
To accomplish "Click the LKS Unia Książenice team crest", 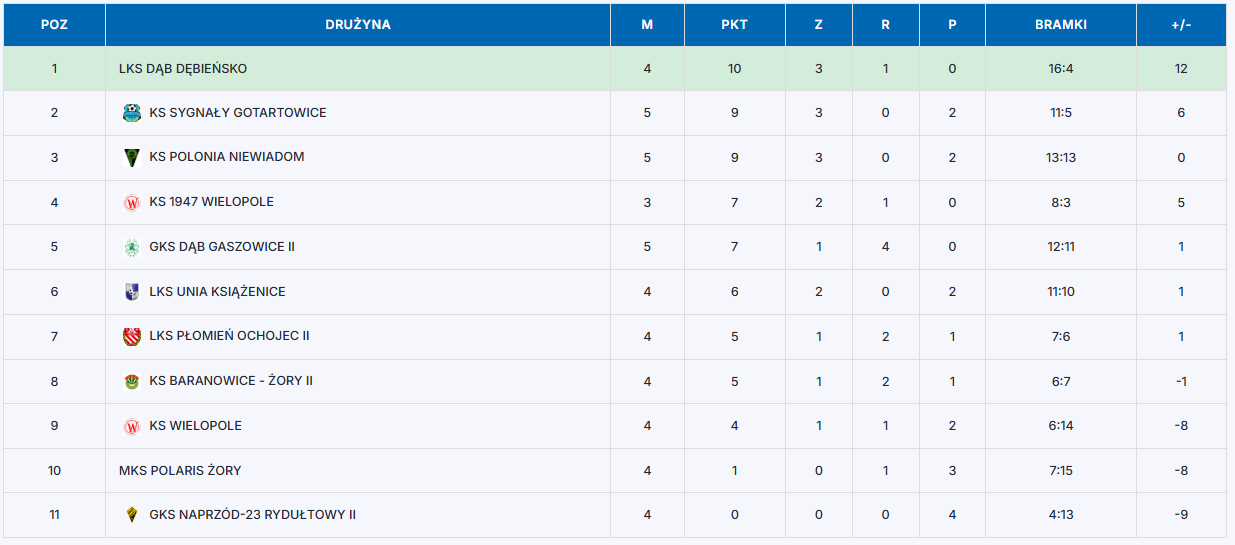I will [x=131, y=292].
